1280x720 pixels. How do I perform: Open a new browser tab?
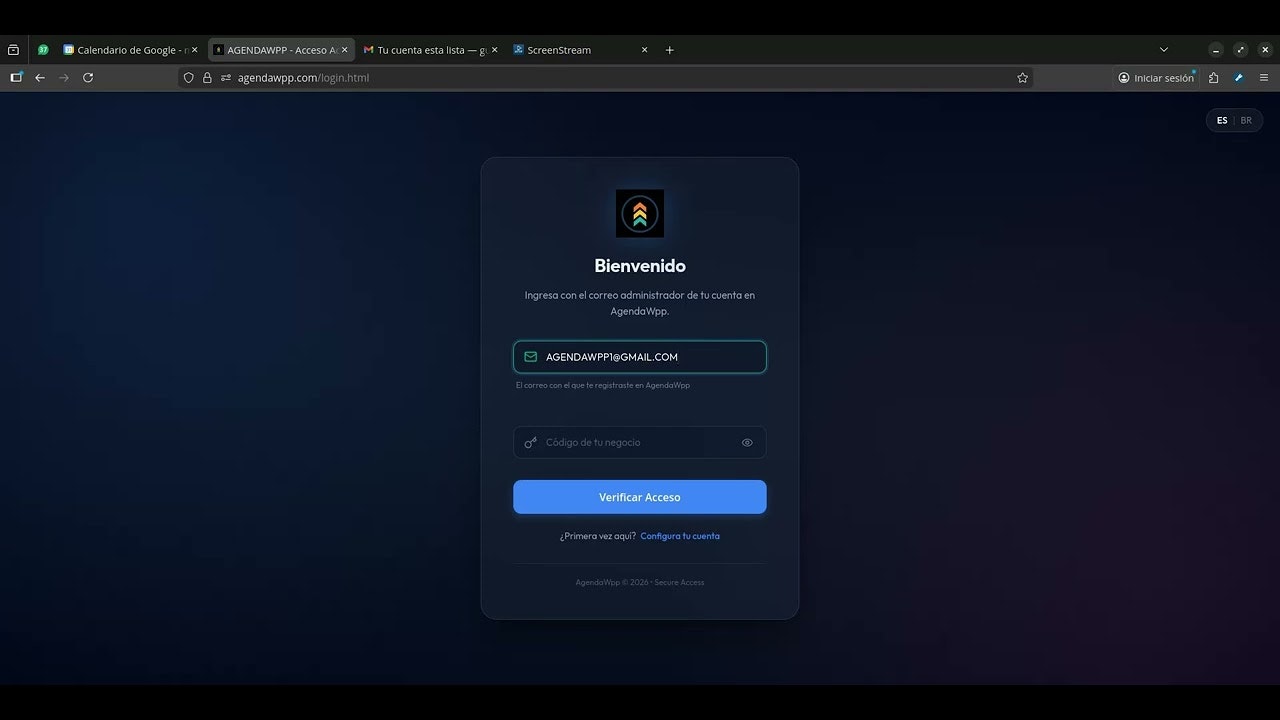point(670,50)
